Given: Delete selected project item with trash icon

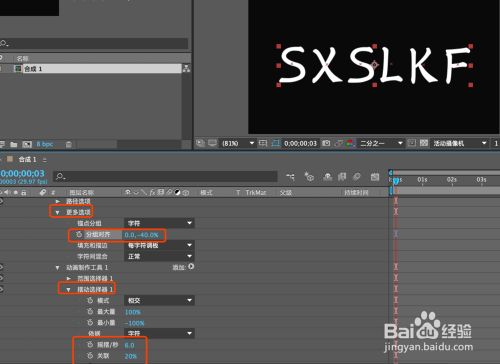Looking at the screenshot, I should (68, 144).
